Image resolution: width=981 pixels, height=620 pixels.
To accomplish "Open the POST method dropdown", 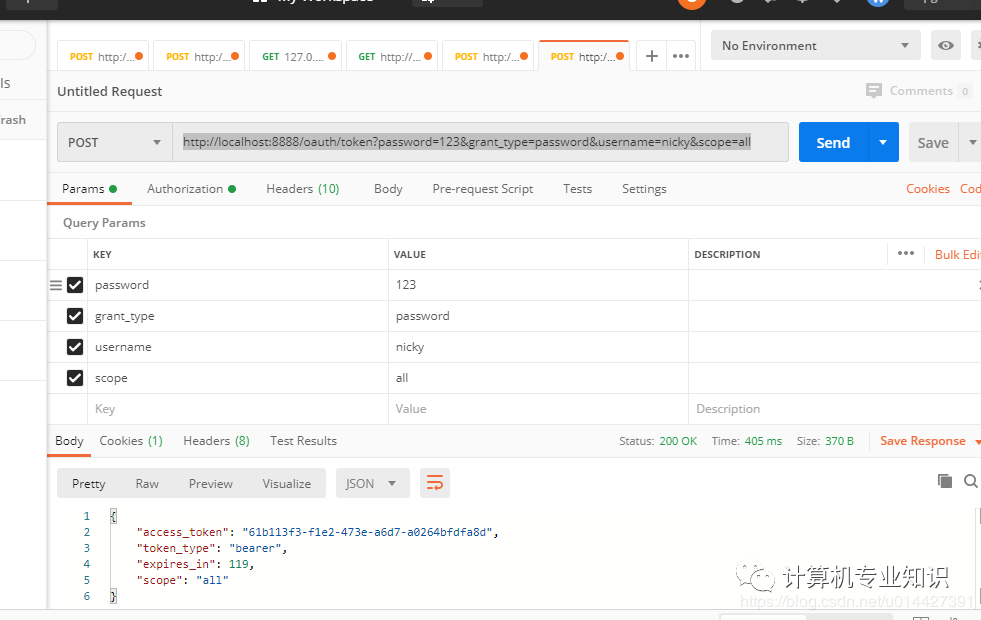I will [114, 143].
